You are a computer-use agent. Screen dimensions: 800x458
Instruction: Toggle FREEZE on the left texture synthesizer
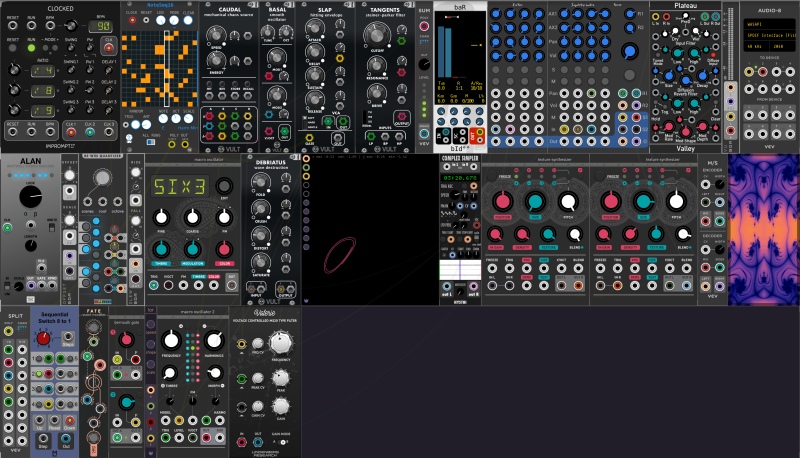491,177
